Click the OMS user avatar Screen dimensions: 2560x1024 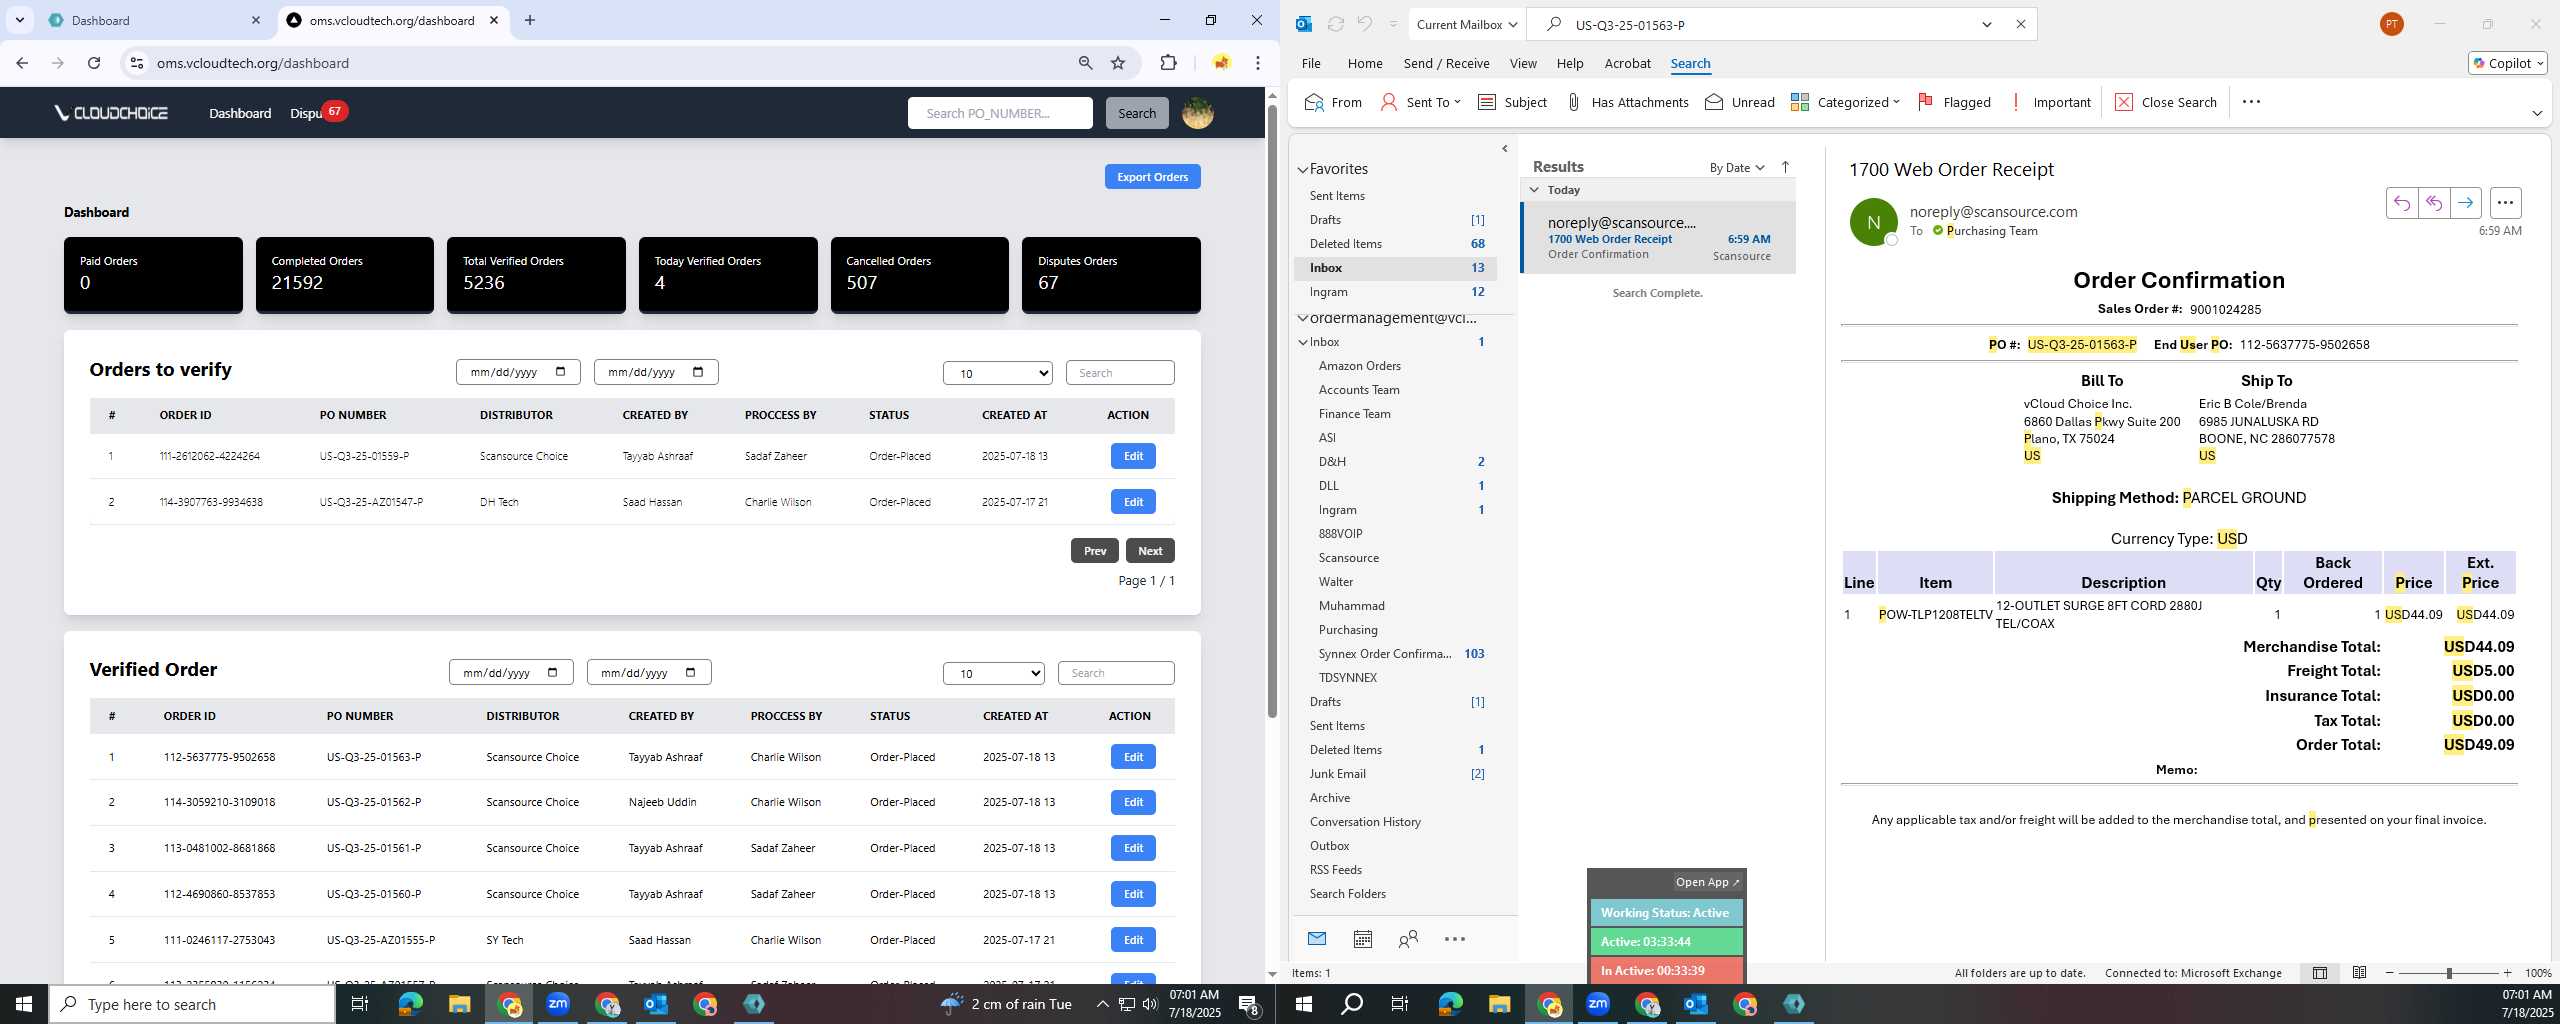[x=1197, y=113]
